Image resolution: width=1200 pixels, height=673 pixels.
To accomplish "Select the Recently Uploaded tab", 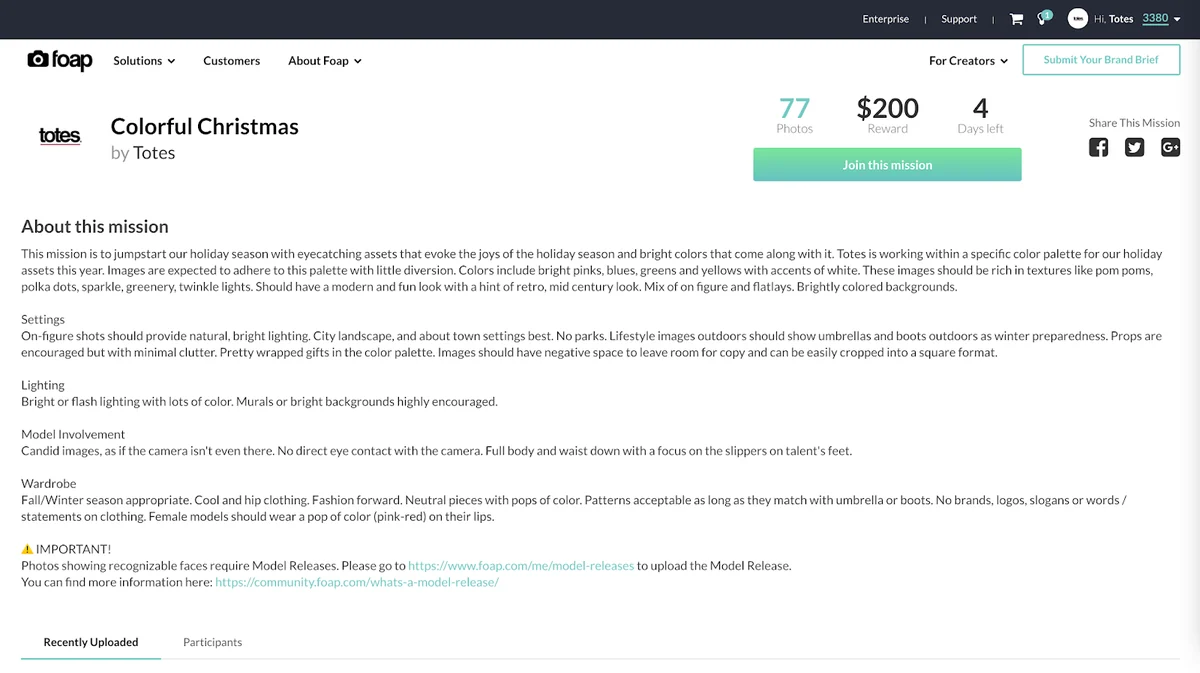I will [91, 642].
